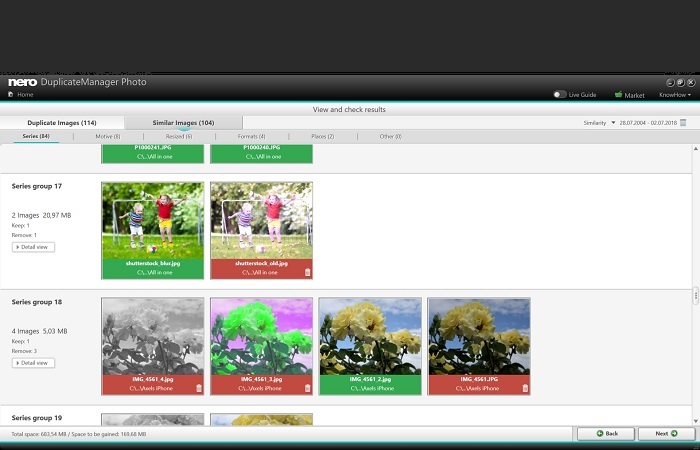Click the Home icon in the header

11,95
